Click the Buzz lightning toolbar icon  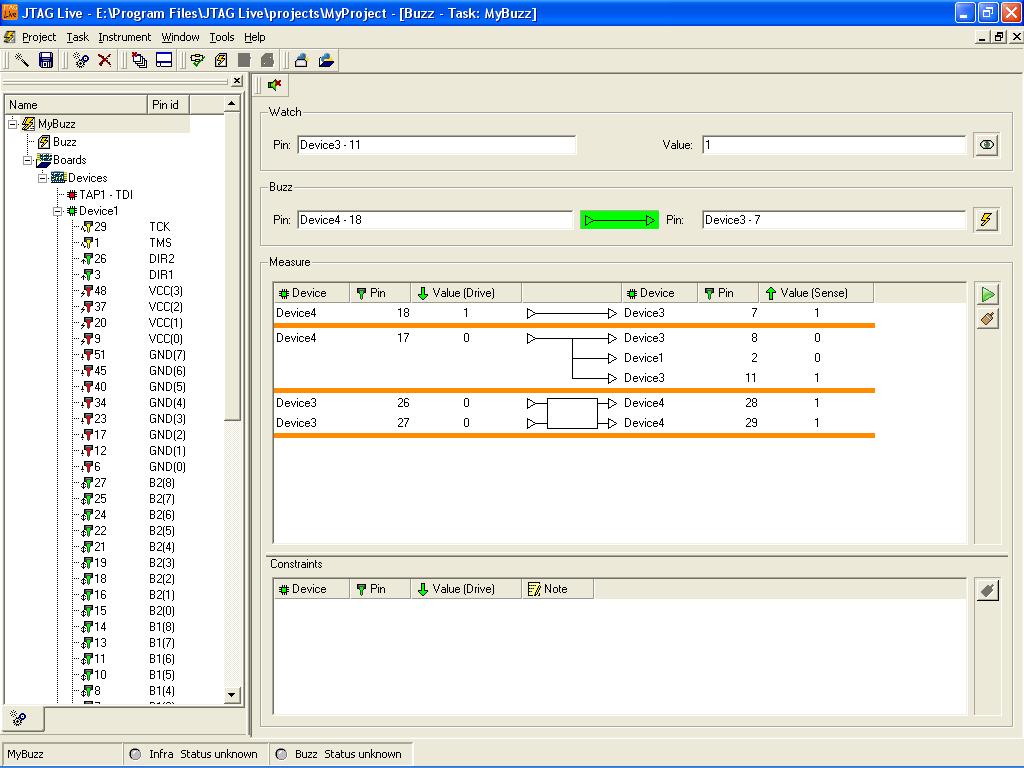[x=221, y=60]
